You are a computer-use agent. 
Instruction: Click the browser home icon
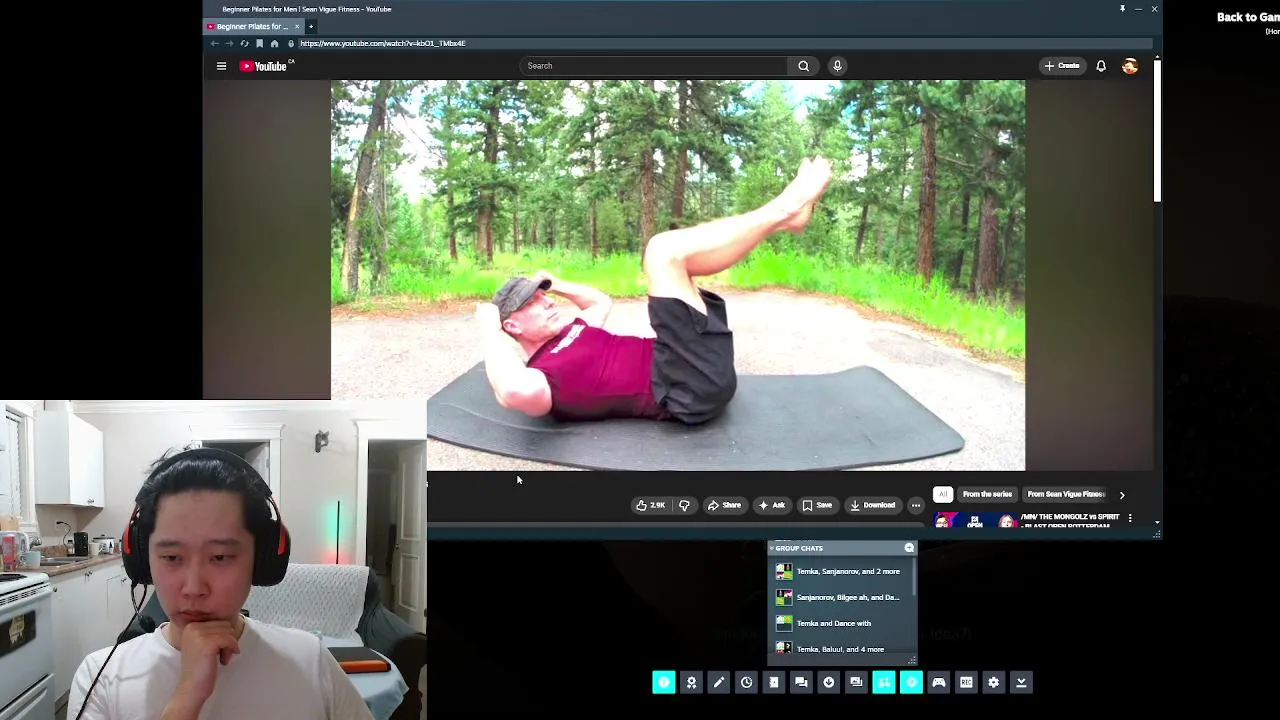(274, 44)
